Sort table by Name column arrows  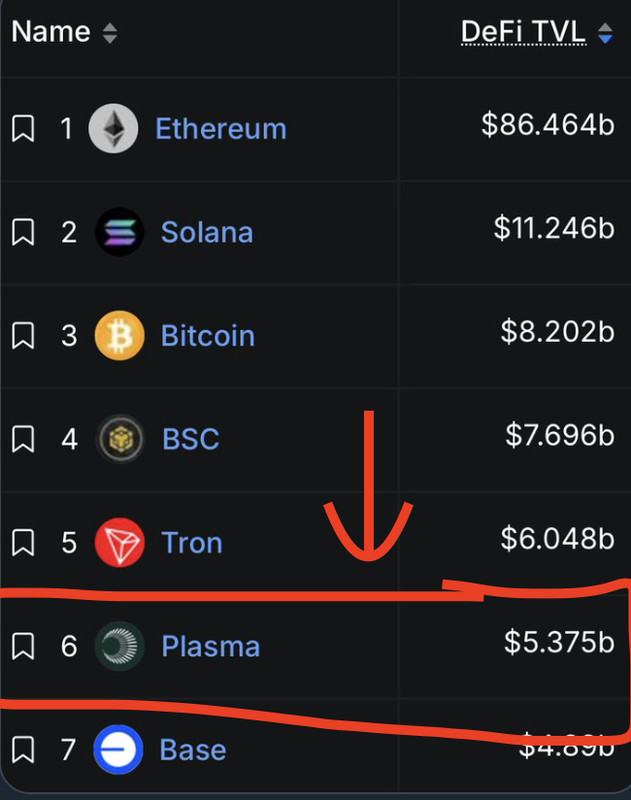(x=110, y=33)
